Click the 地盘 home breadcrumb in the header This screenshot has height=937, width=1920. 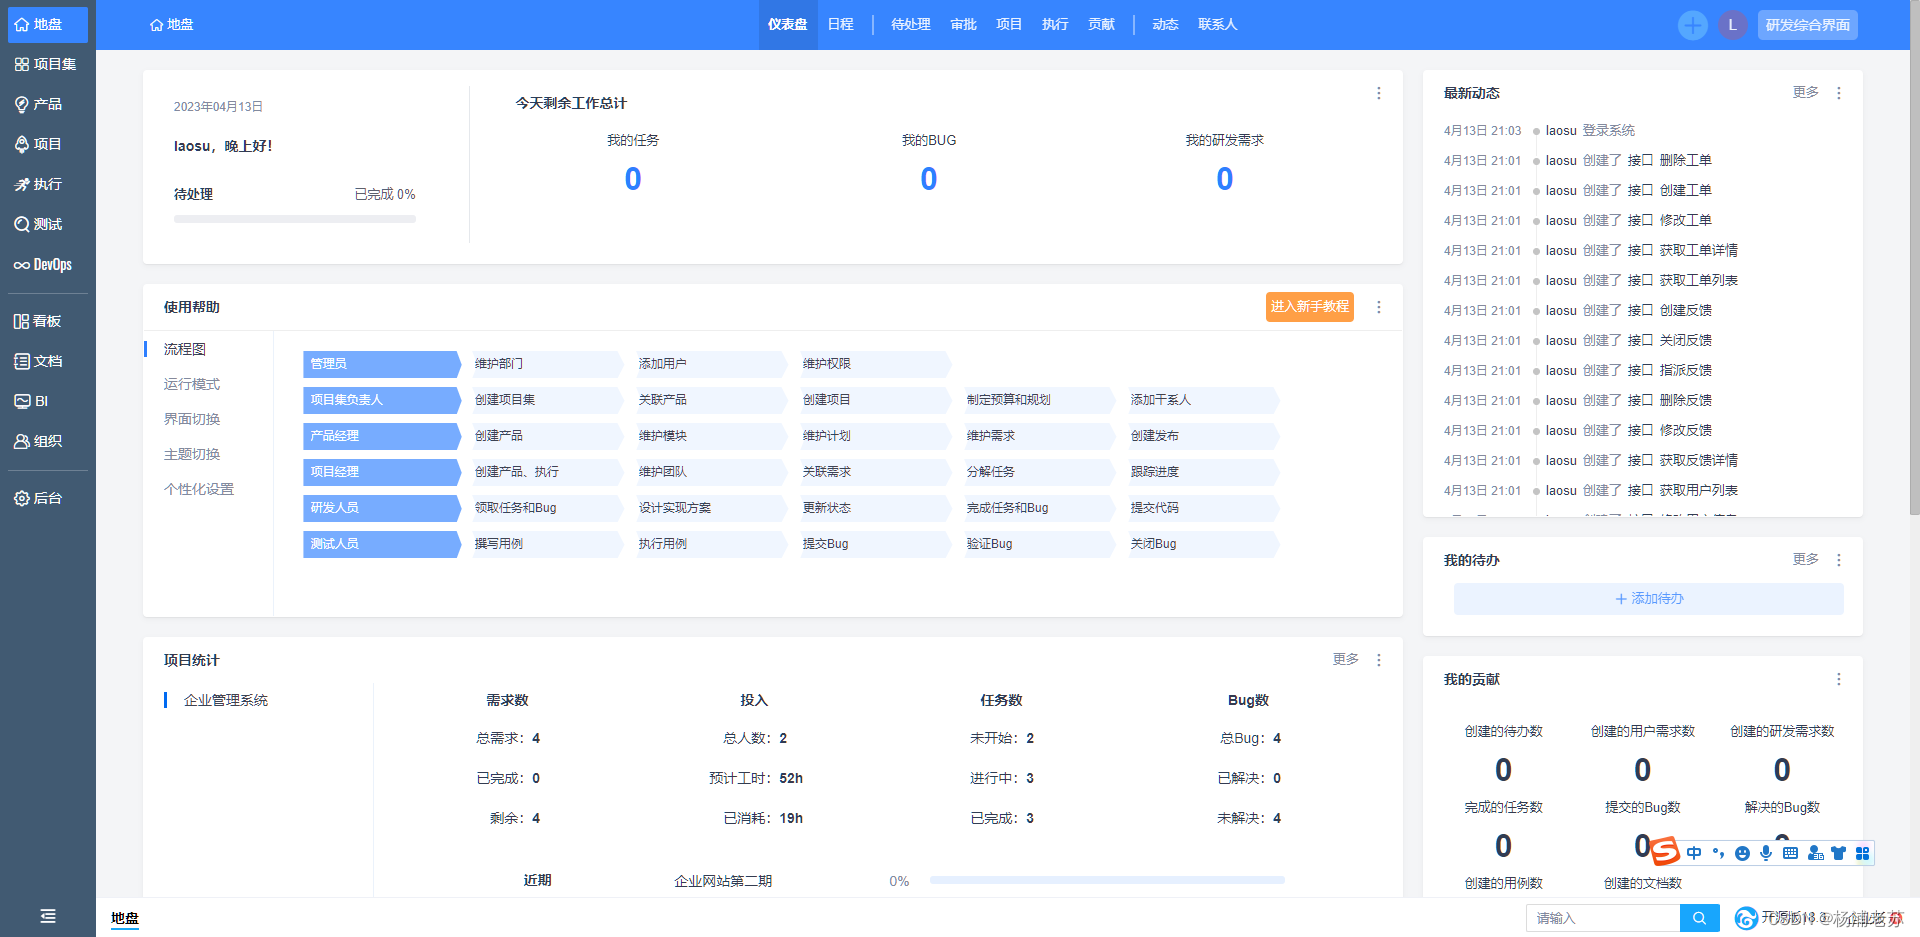[171, 25]
